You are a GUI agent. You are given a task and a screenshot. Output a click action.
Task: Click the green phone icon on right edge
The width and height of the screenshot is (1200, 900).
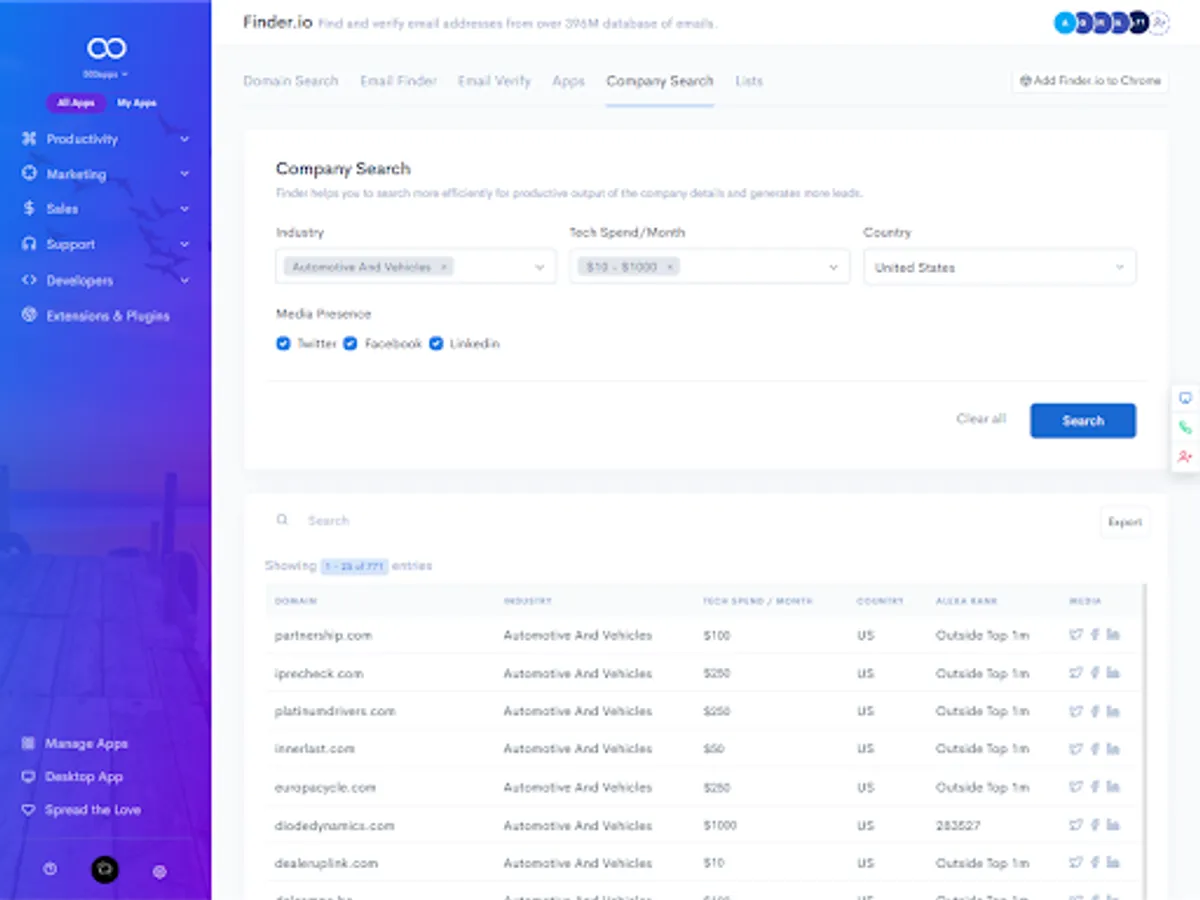[1185, 427]
